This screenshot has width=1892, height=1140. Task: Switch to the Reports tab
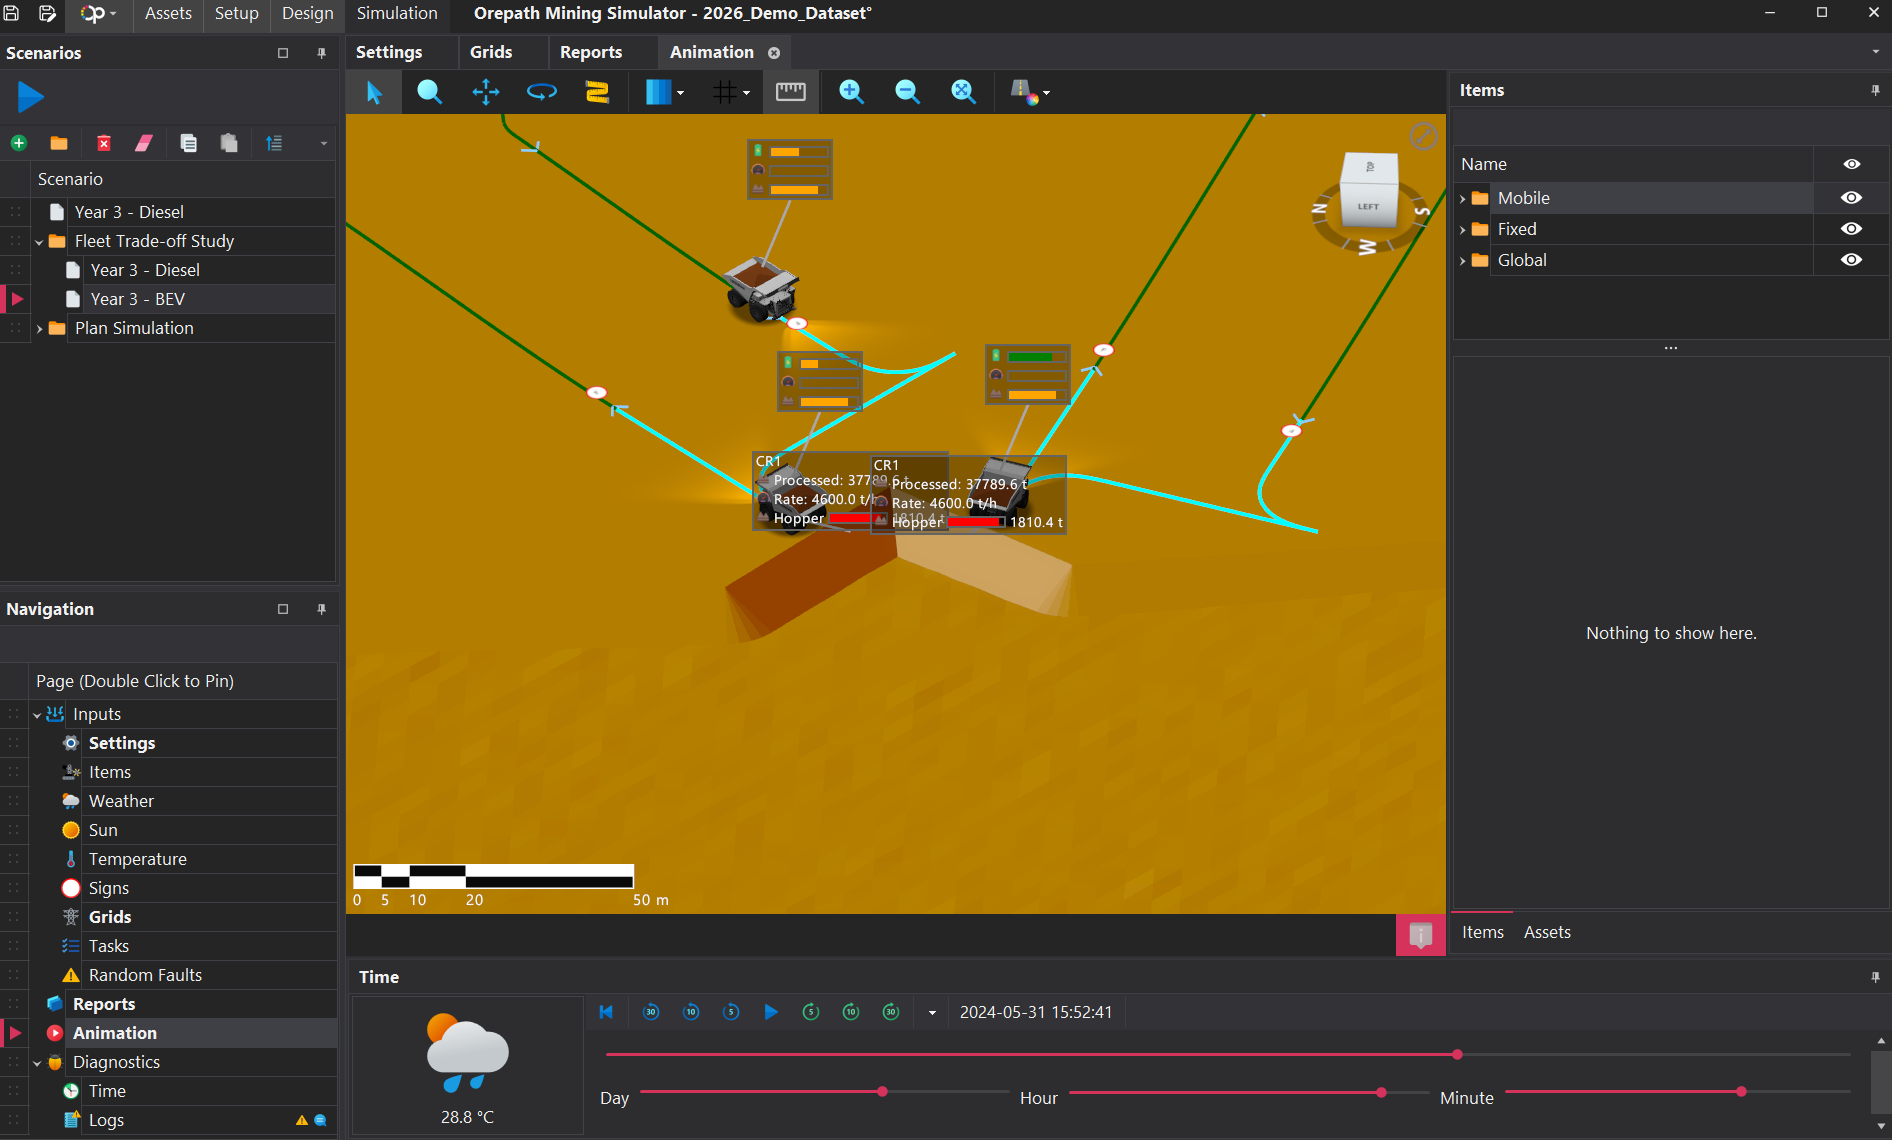coord(591,52)
